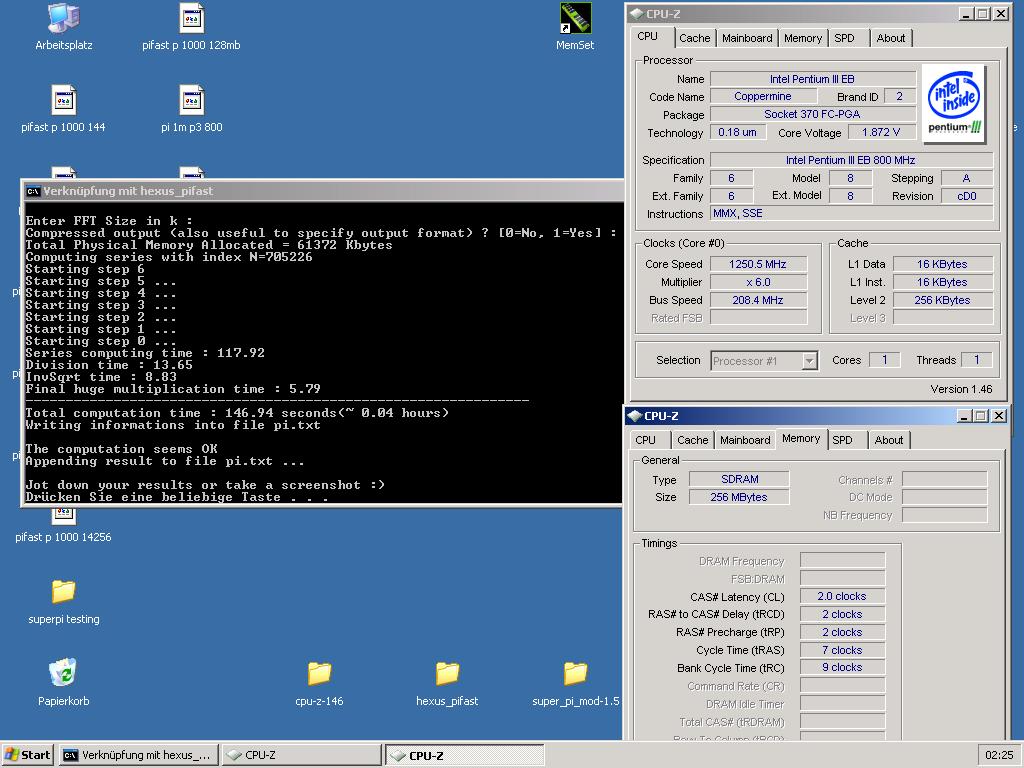Screen dimensions: 1024x768
Task: Click the Coppermine code name field
Action: pyautogui.click(x=762, y=97)
